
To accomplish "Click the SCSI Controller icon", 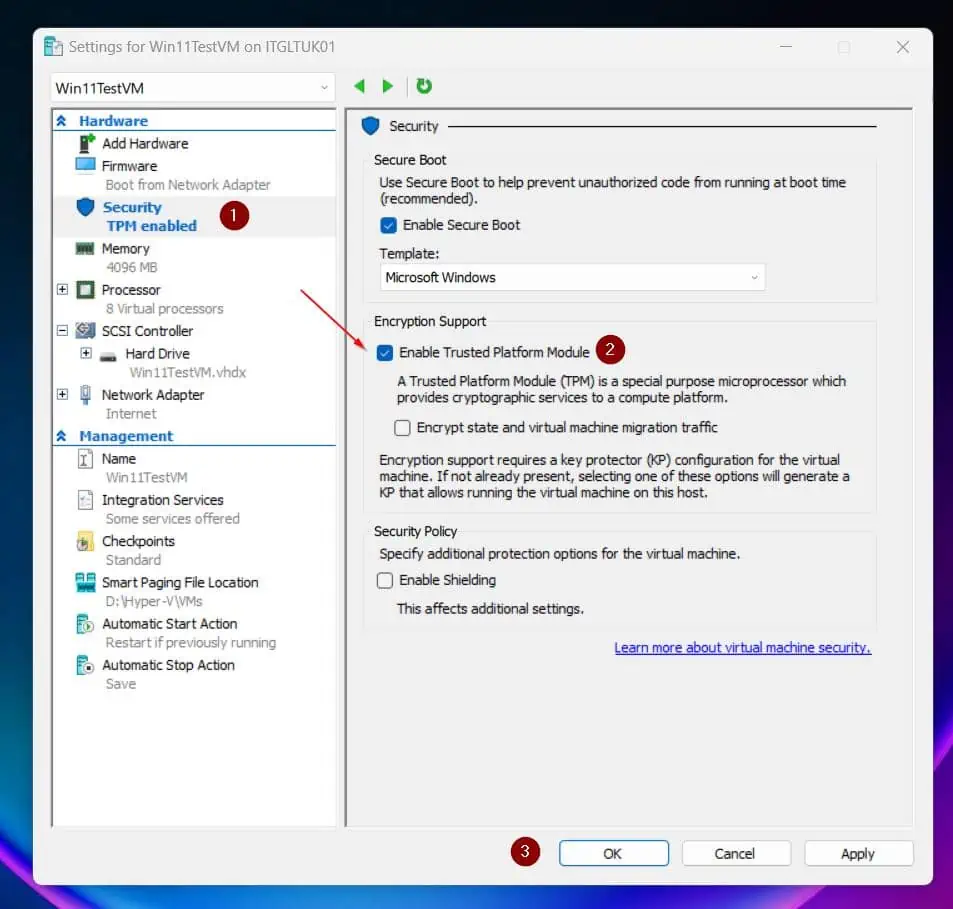I will coord(86,331).
